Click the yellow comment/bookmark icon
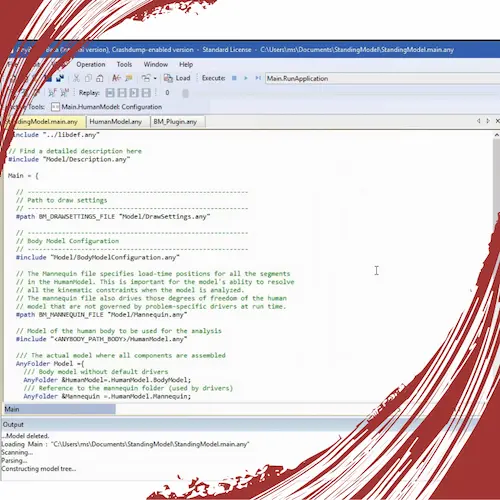Image resolution: width=500 pixels, height=500 pixels. click(129, 78)
